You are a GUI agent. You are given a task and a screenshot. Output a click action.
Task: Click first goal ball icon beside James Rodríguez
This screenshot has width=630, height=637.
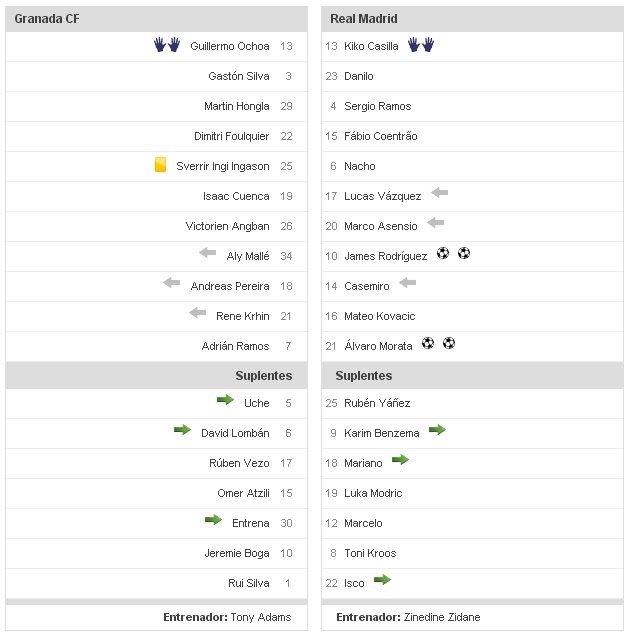[x=443, y=253]
